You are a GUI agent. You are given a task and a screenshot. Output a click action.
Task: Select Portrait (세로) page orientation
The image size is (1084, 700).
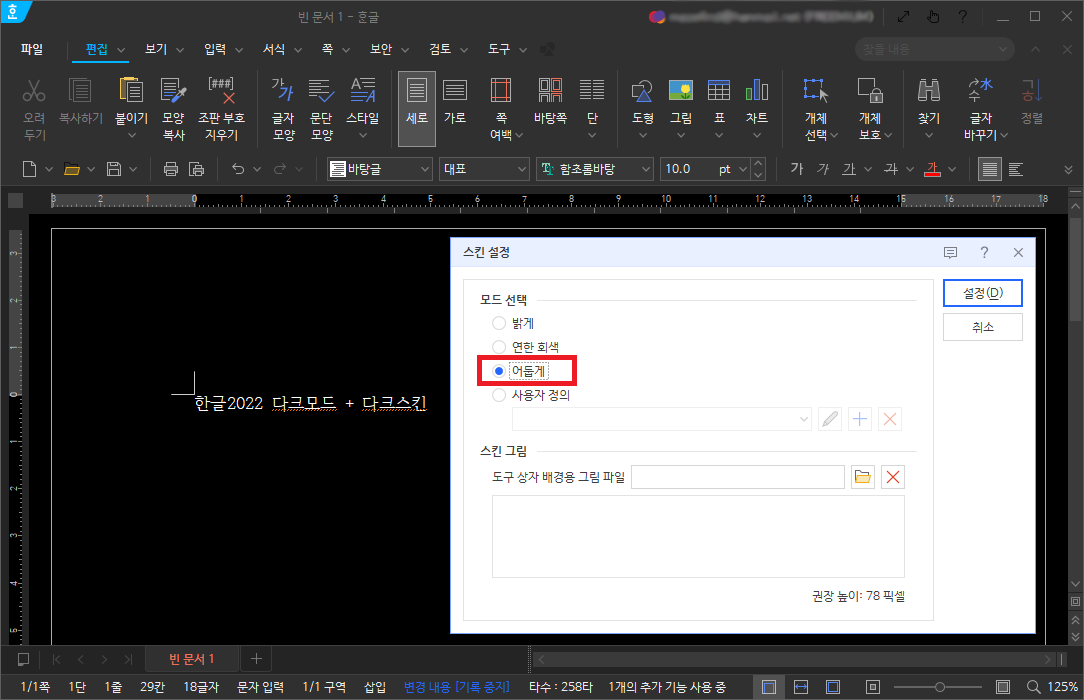pyautogui.click(x=417, y=109)
